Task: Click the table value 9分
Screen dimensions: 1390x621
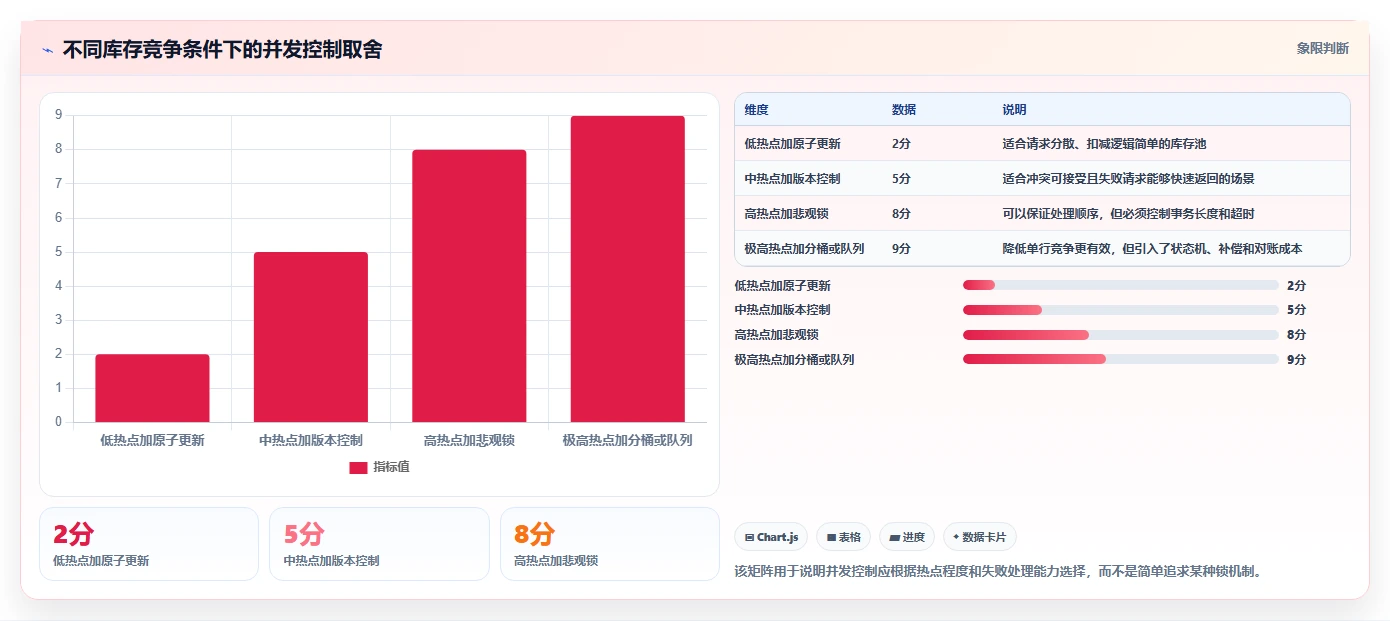Action: click(901, 249)
